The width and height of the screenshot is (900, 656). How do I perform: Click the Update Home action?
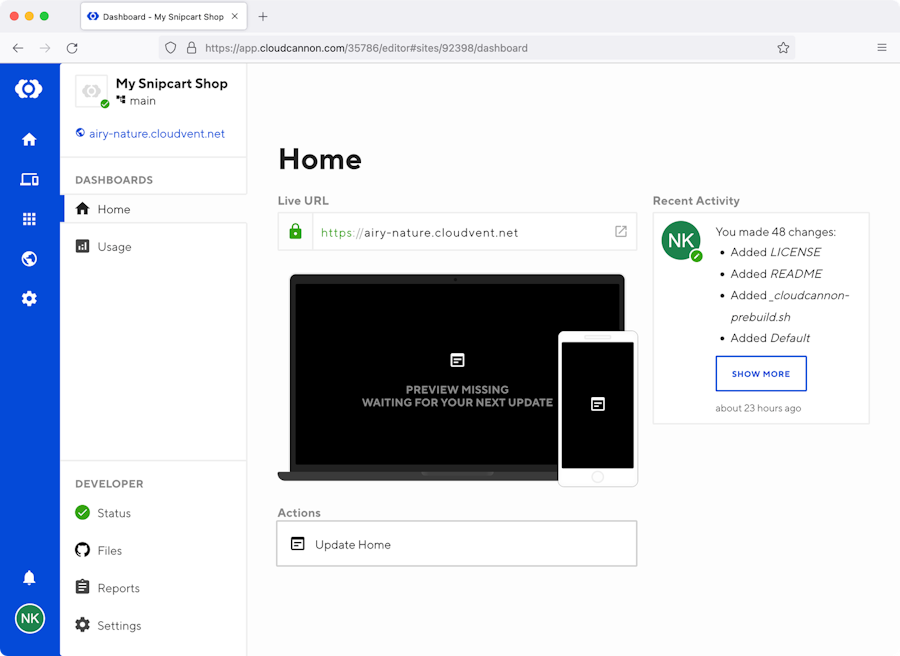[x=457, y=544]
